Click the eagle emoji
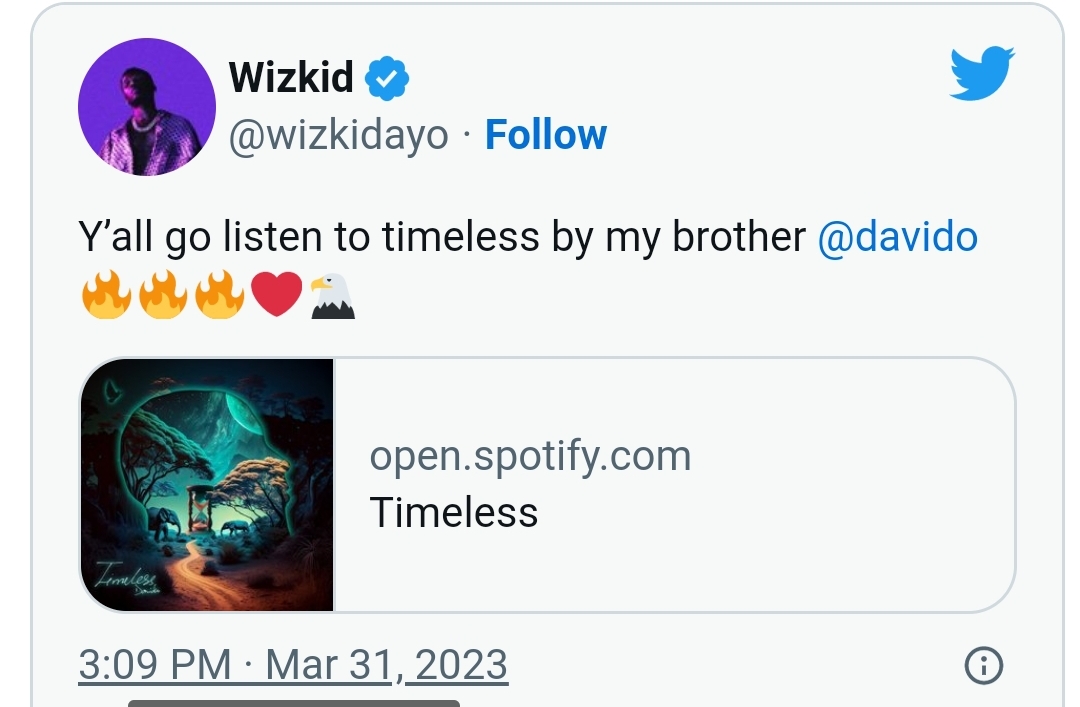The image size is (1080, 707). click(x=333, y=296)
